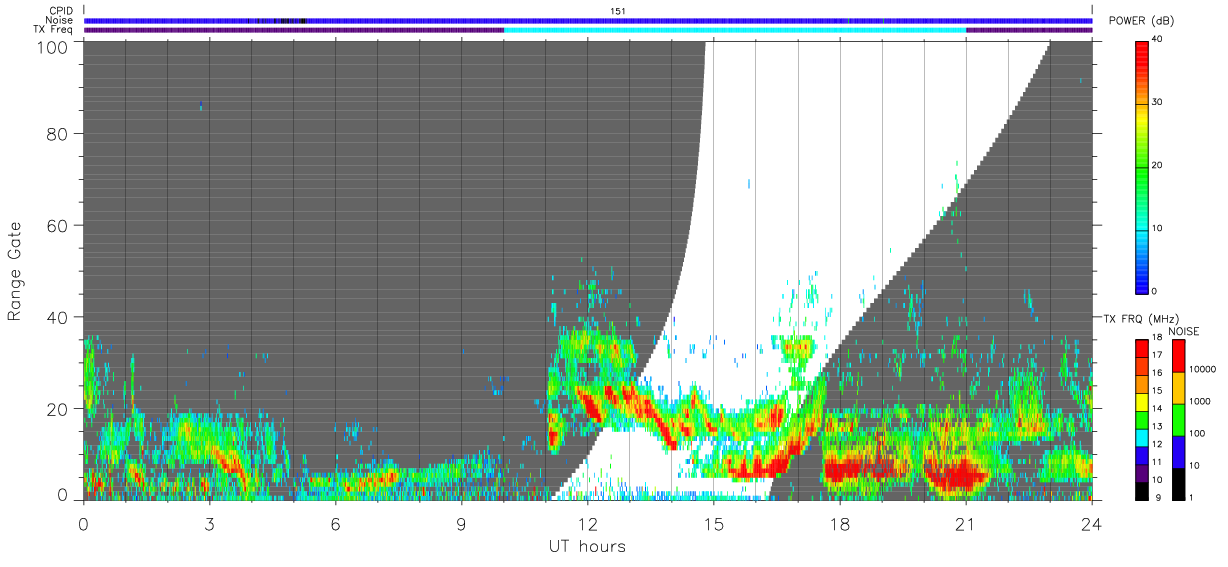Click the 15 value in TX FRQ legend

click(1158, 391)
